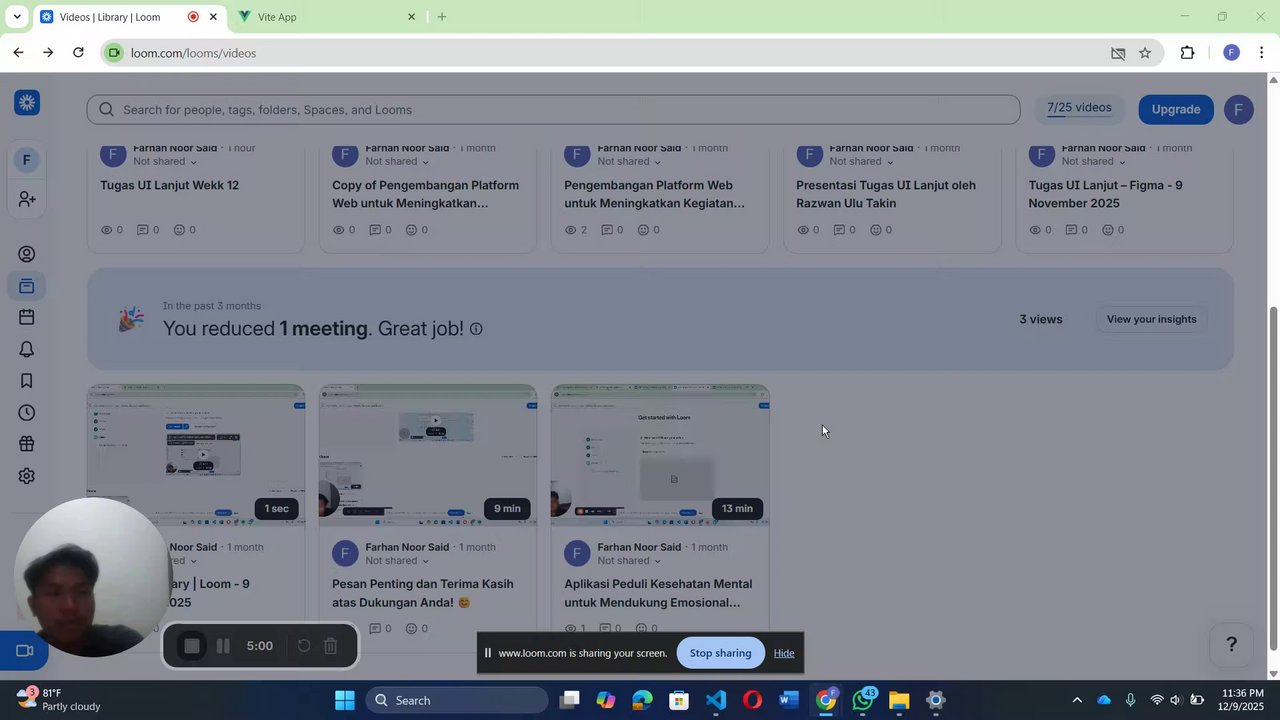Screen dimensions: 1280x720
Task: Open video titled Aplikasi Peduli Kesehatan Mental
Action: [x=658, y=593]
